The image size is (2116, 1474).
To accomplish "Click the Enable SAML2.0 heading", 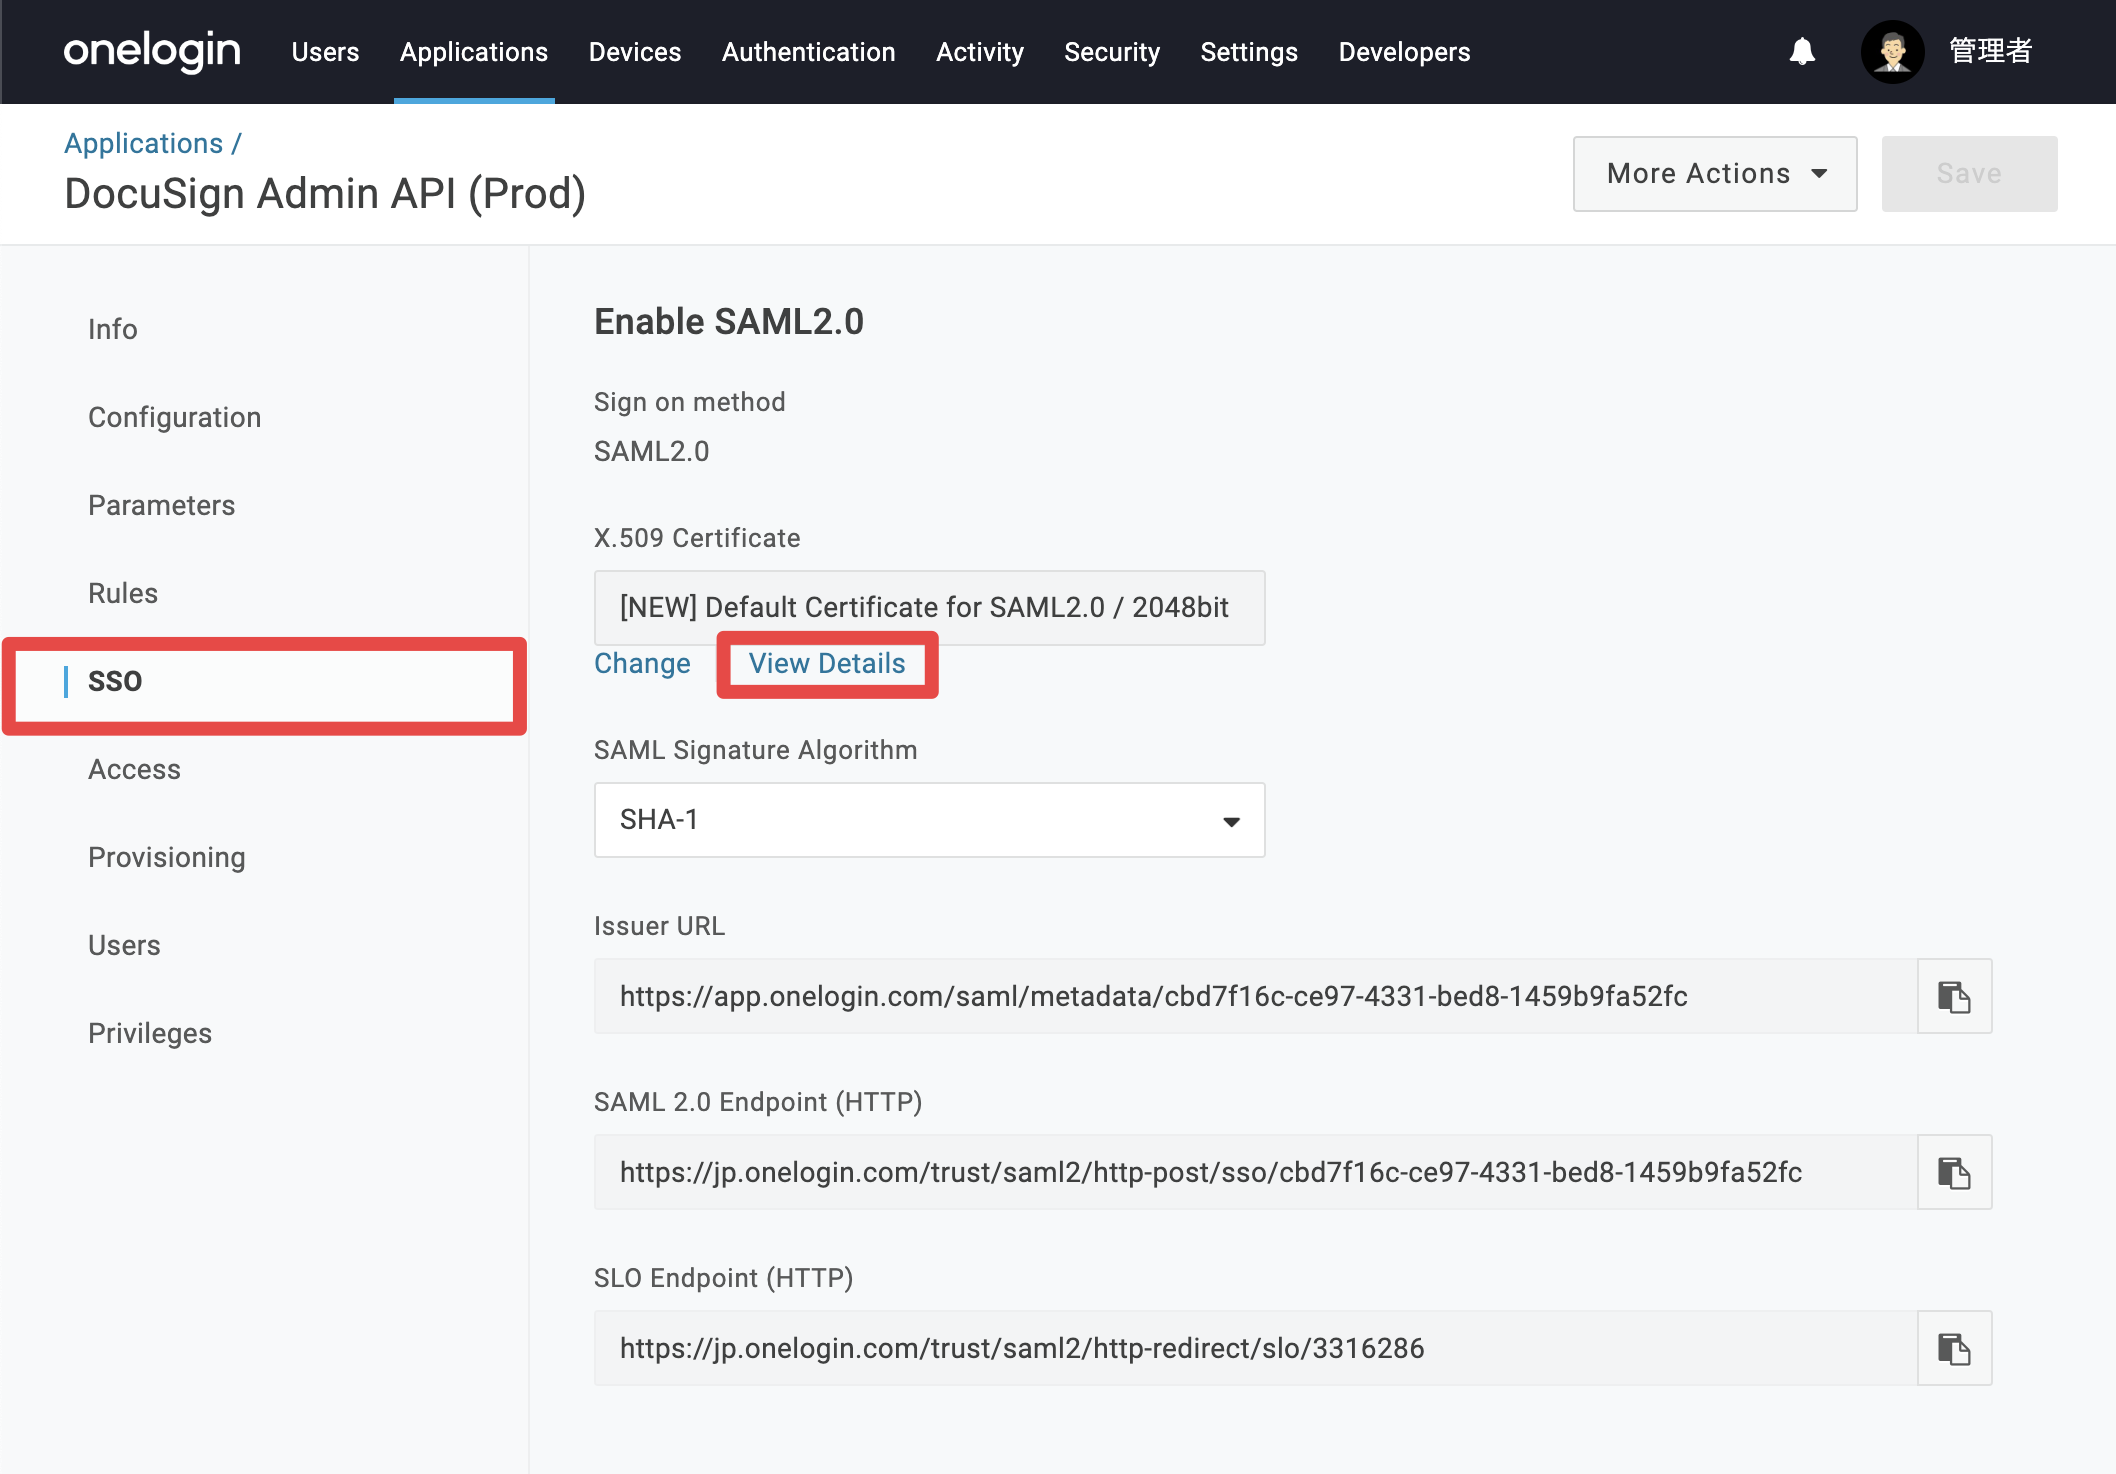I will click(729, 322).
